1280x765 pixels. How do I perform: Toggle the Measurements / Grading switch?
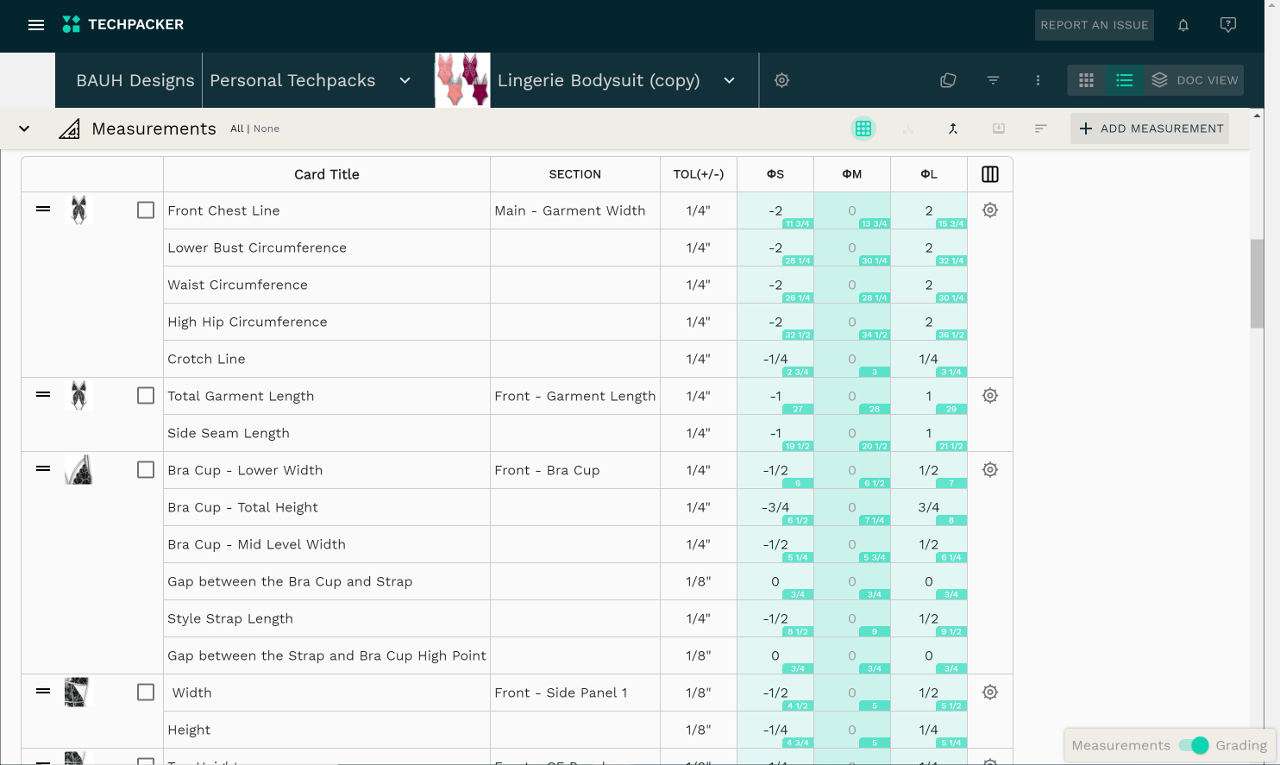1193,745
